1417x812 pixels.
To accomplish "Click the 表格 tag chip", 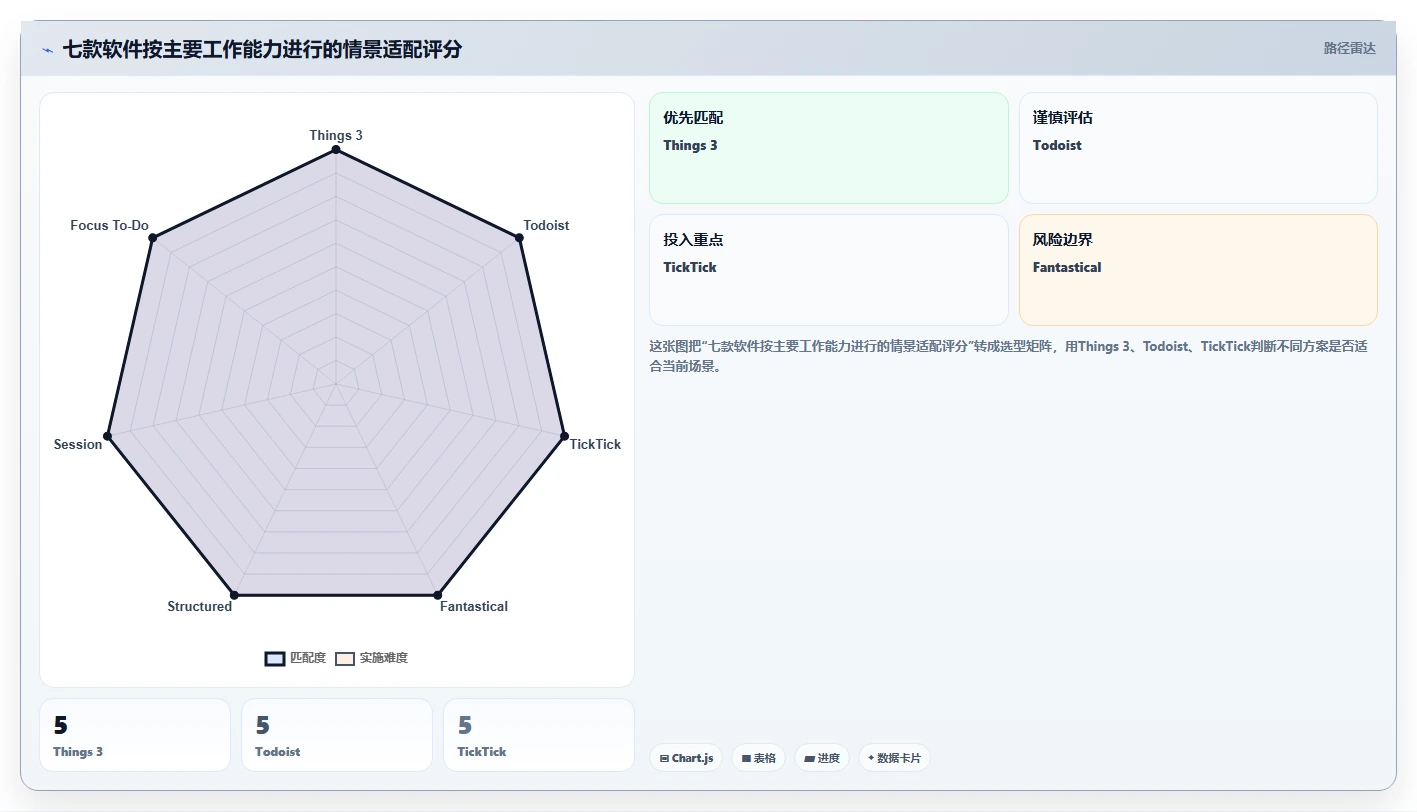I will point(759,758).
